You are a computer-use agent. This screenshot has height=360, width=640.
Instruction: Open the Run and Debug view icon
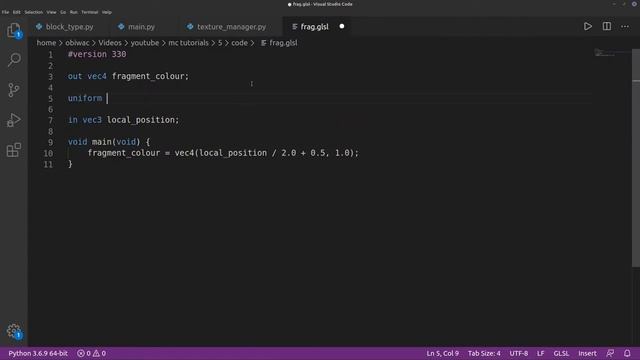tap(14, 120)
